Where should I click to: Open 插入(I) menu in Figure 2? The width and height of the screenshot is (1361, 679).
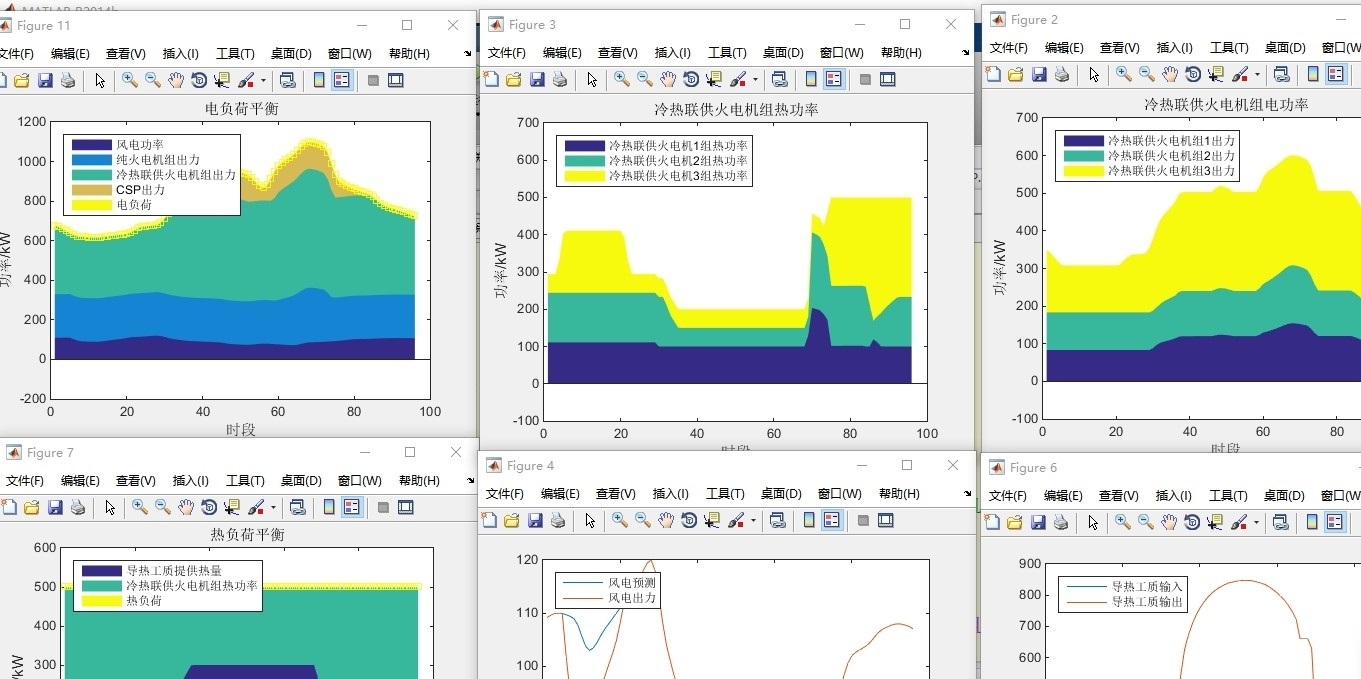(x=1174, y=48)
